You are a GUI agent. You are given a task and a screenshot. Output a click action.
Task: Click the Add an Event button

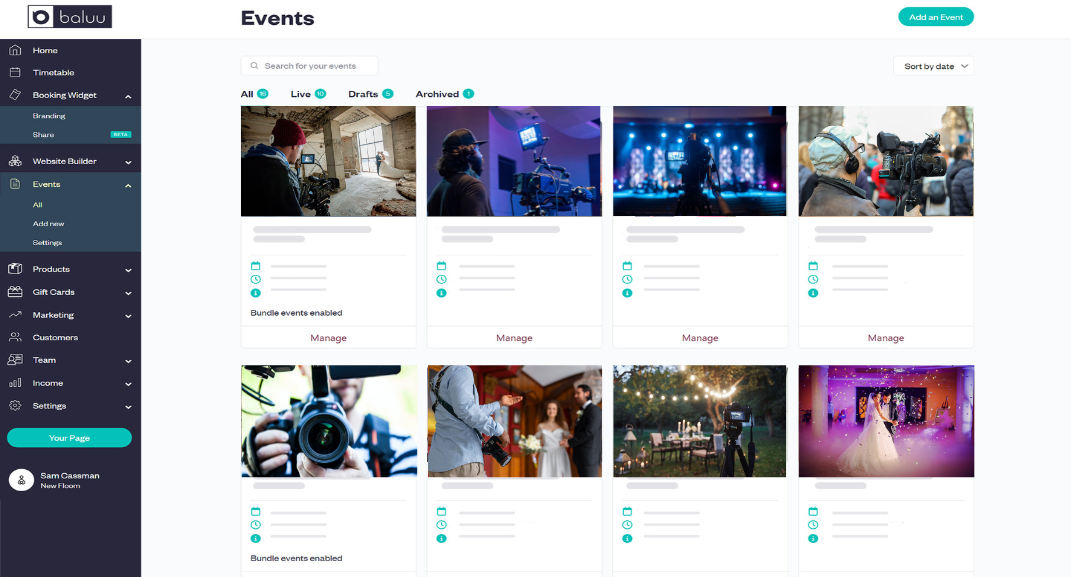(935, 17)
